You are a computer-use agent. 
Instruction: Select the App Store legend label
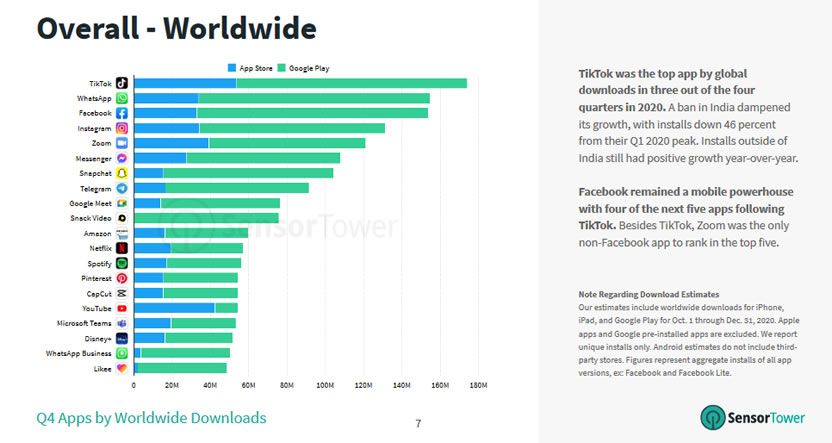(256, 68)
